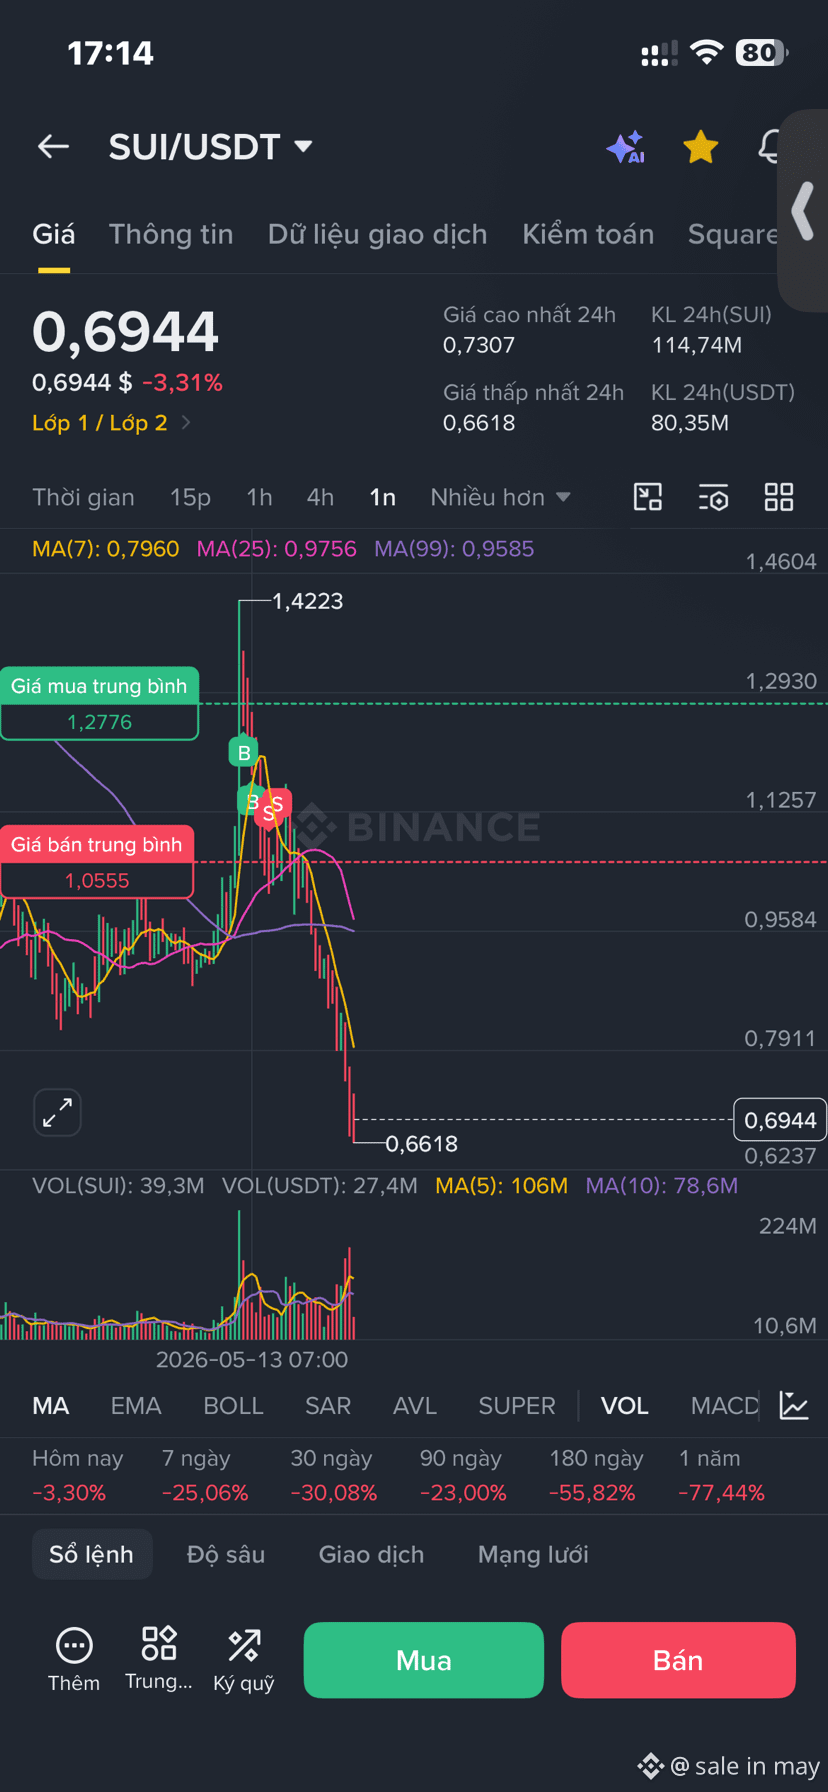Enable the EMA indicator
The width and height of the screenshot is (828, 1792).
coord(136,1405)
